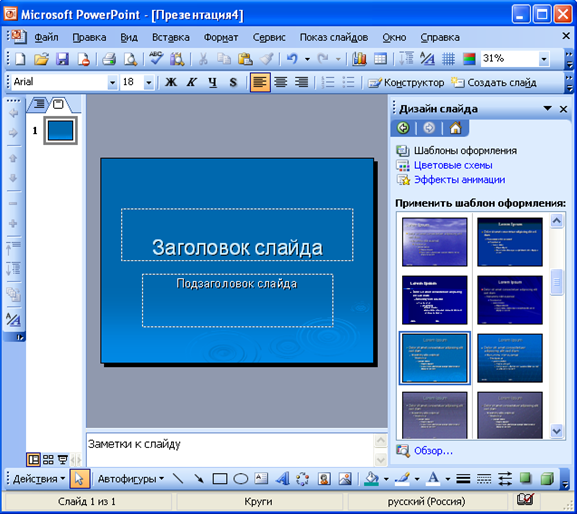Expand the Автофигуры menu
This screenshot has width=577, height=514.
click(131, 479)
